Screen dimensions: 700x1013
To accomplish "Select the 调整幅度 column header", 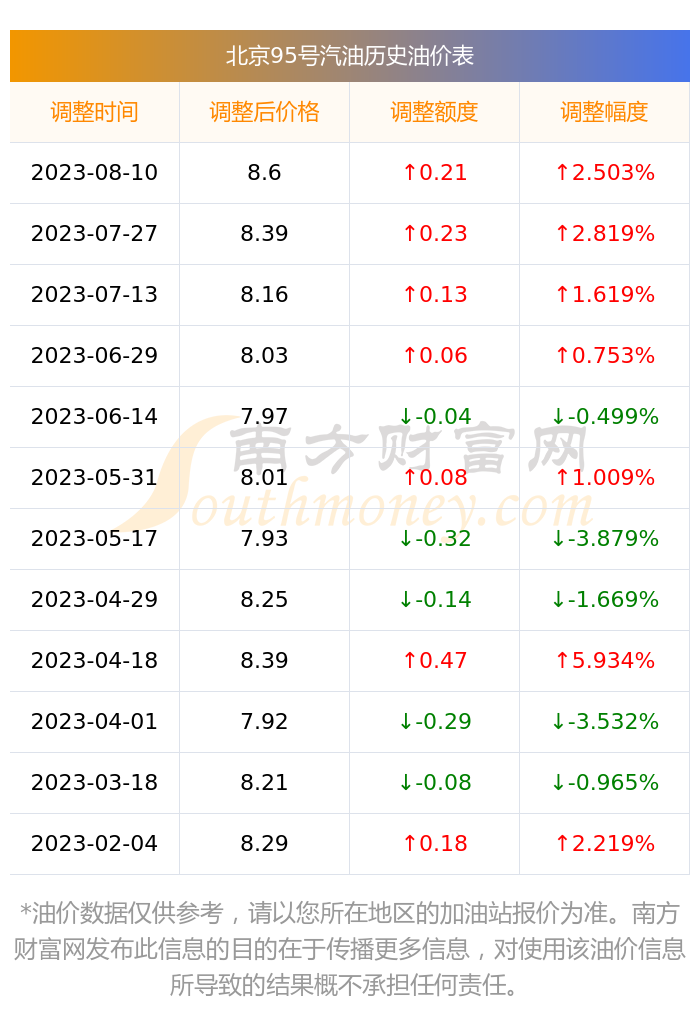I will [x=604, y=112].
